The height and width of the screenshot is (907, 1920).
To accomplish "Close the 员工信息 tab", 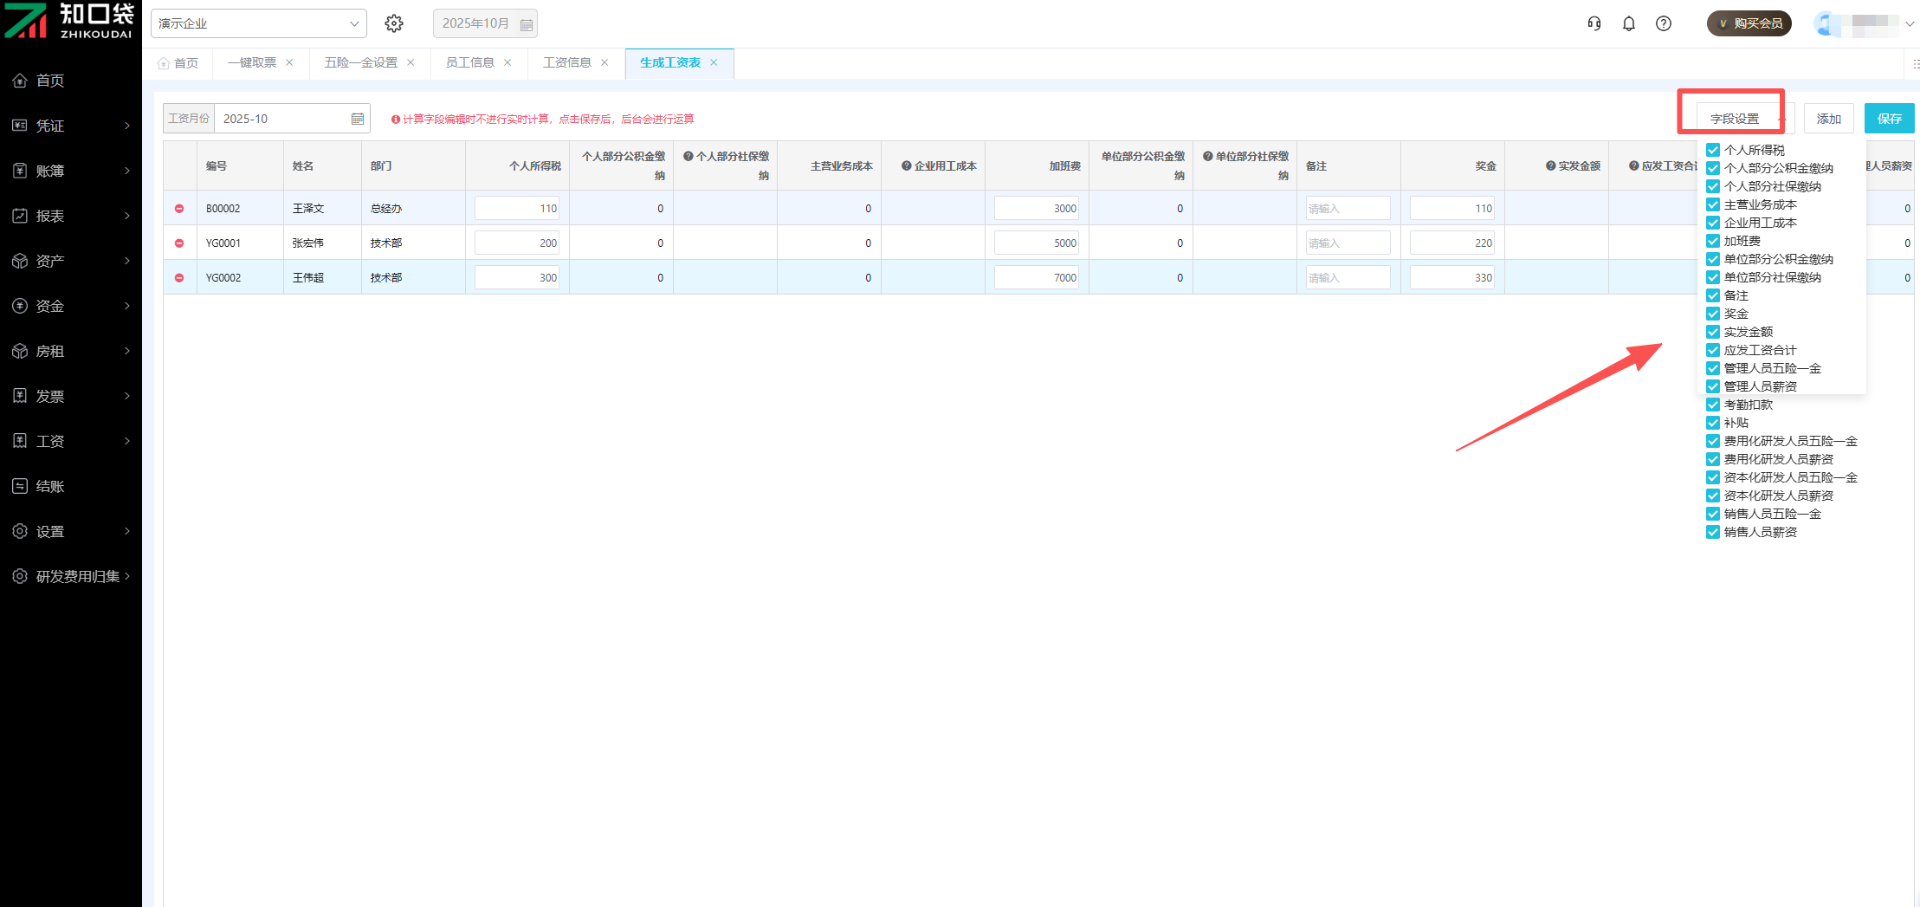I will point(508,63).
